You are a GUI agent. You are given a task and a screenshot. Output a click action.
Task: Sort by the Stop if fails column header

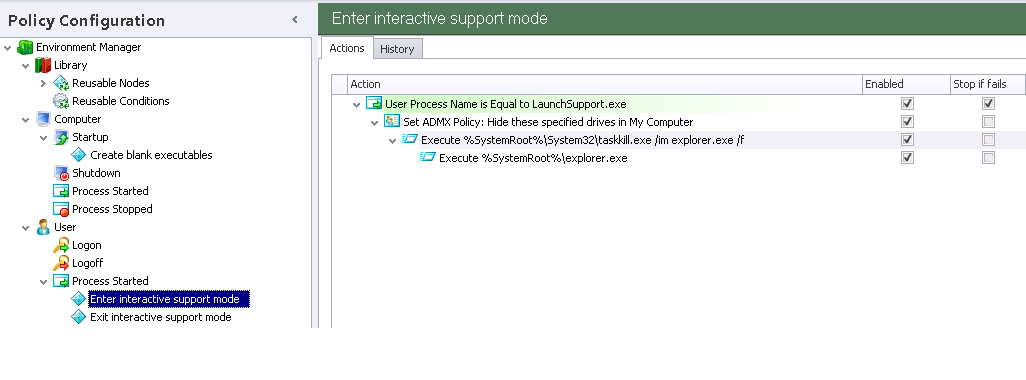click(x=988, y=84)
